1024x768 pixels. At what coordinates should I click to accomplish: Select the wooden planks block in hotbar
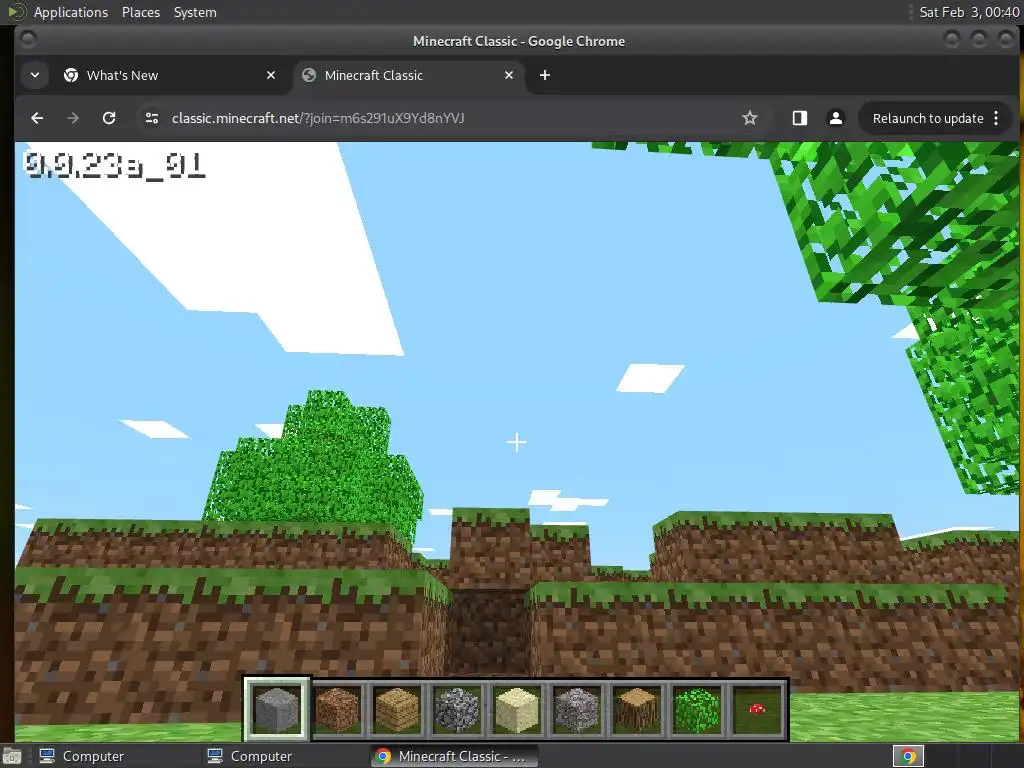click(x=397, y=709)
